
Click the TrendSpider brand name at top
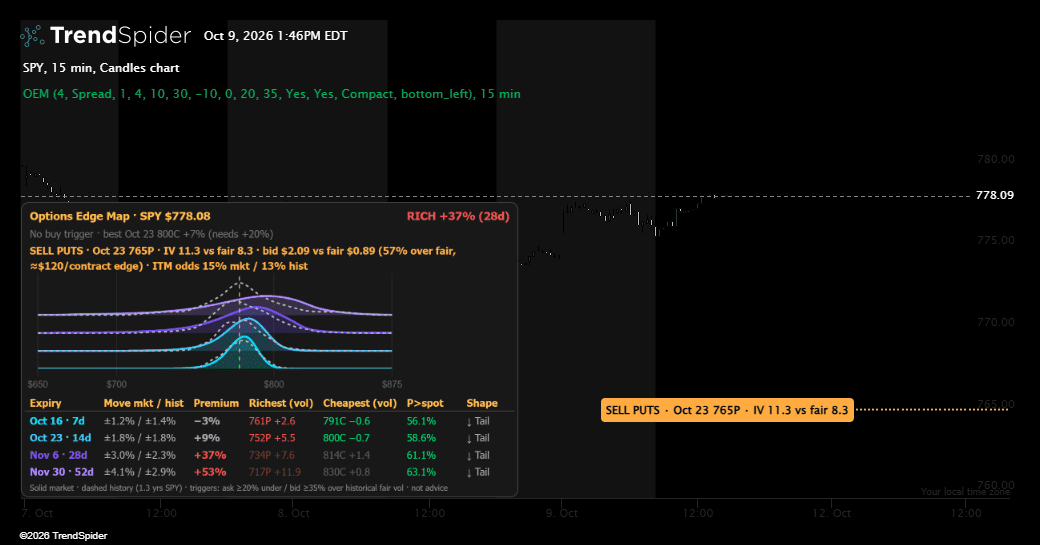click(x=120, y=35)
